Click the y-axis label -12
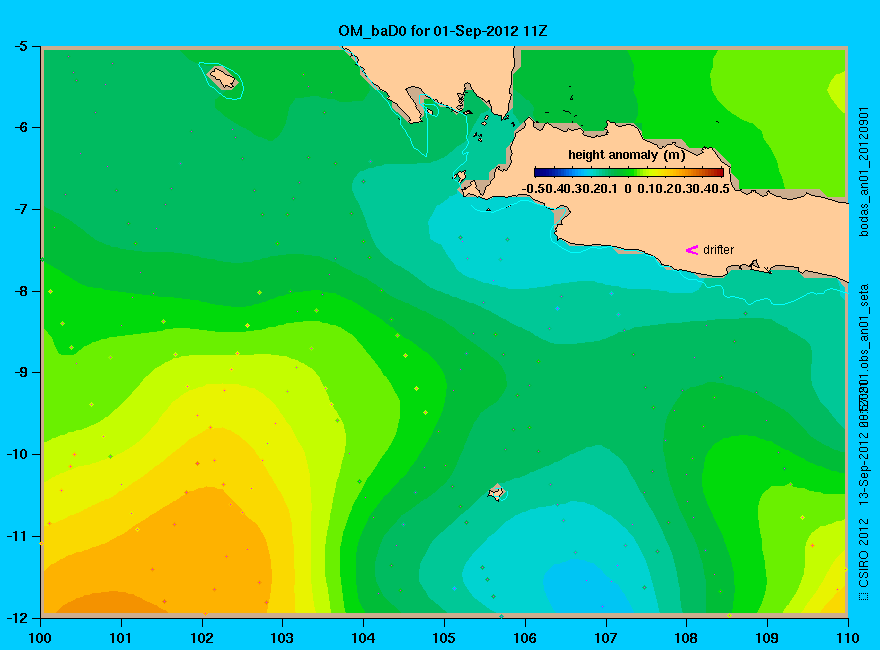Image resolution: width=880 pixels, height=650 pixels. tap(17, 617)
